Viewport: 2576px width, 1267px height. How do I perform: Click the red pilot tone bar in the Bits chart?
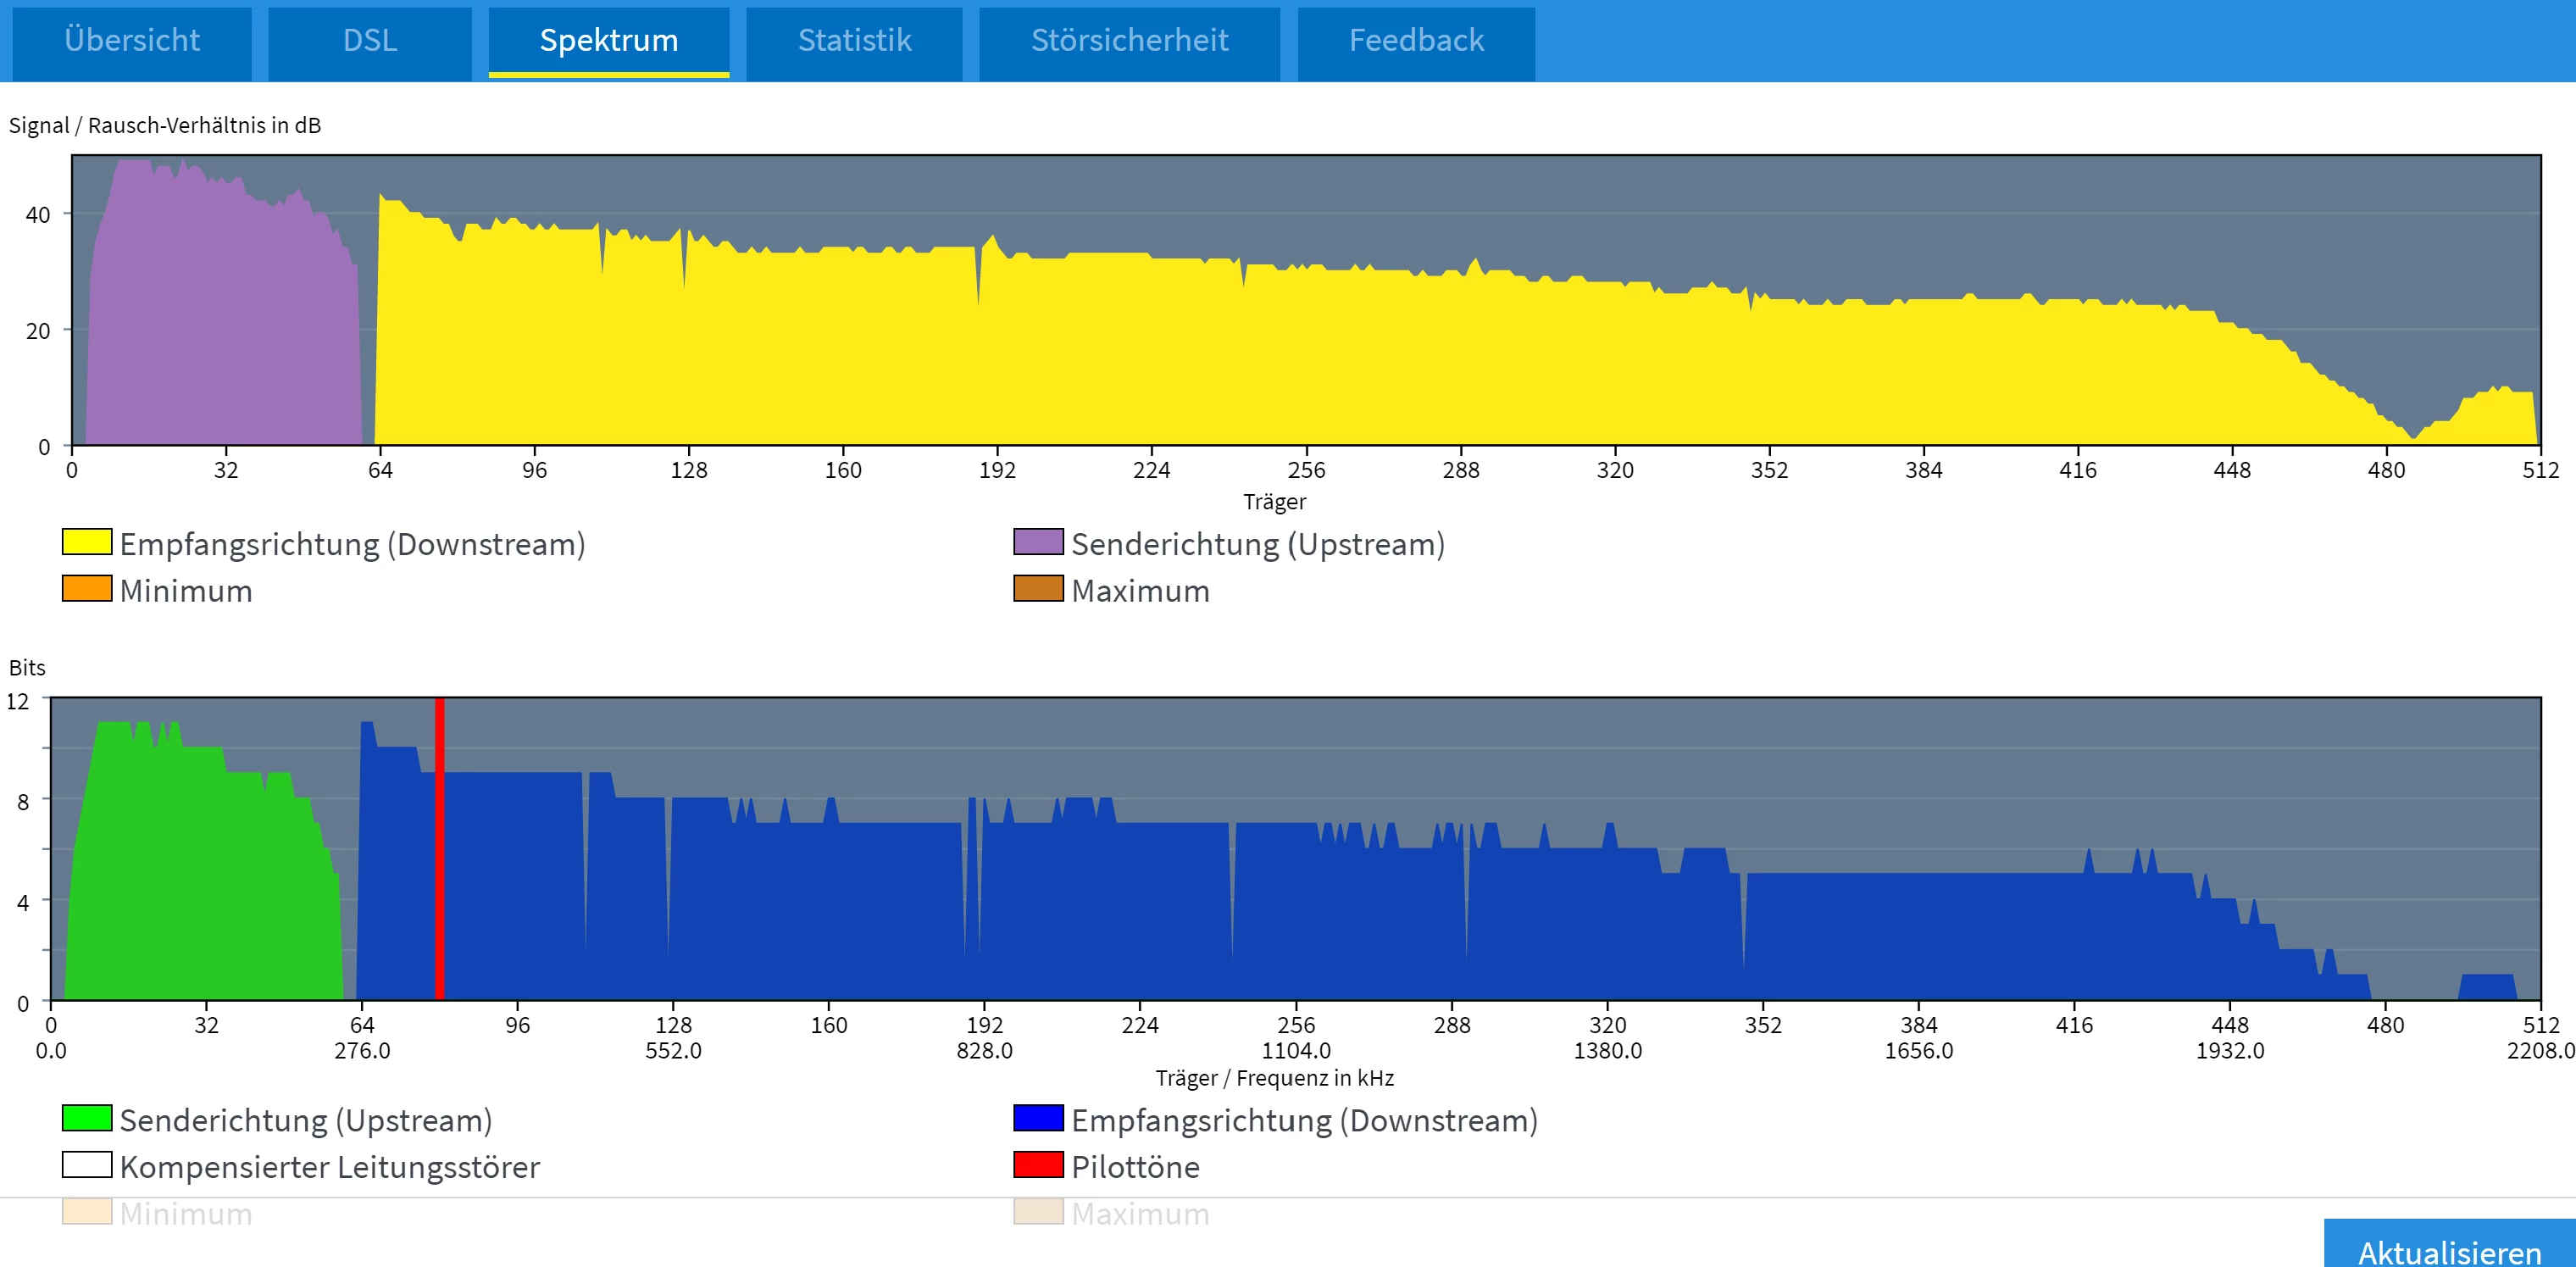[439, 850]
